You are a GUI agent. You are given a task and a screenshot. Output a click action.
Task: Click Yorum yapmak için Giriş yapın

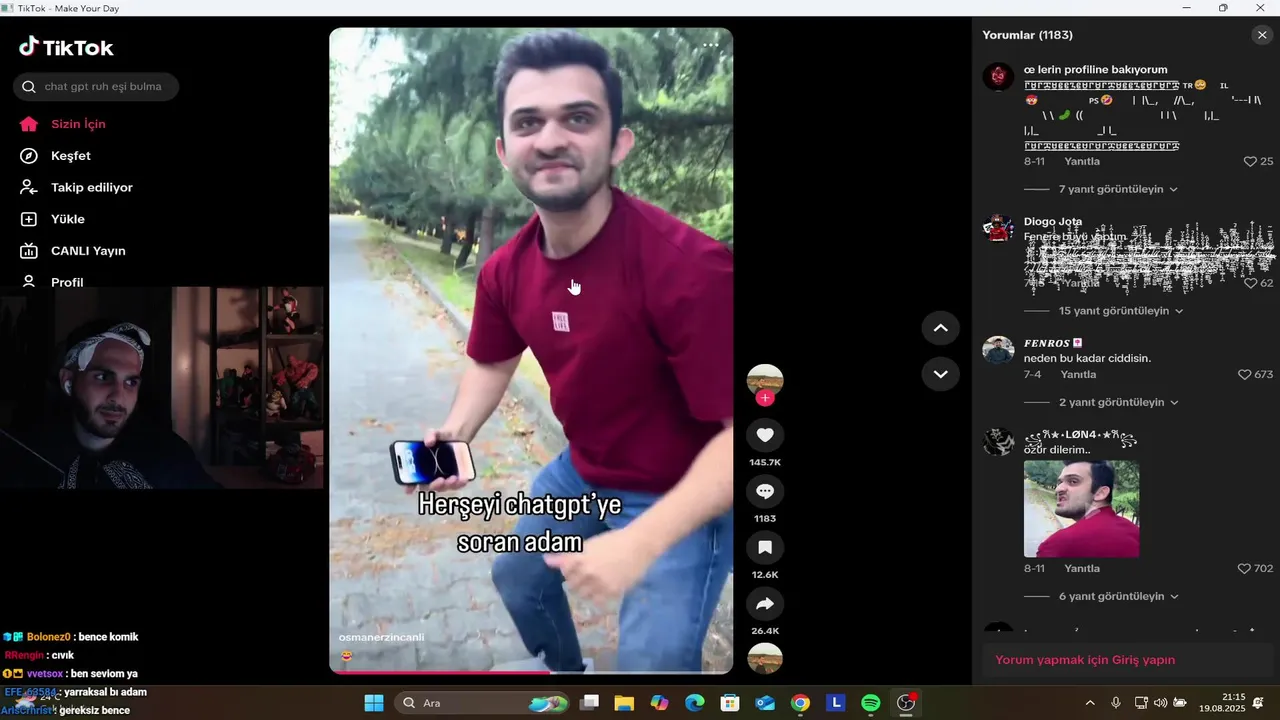[x=1085, y=660]
